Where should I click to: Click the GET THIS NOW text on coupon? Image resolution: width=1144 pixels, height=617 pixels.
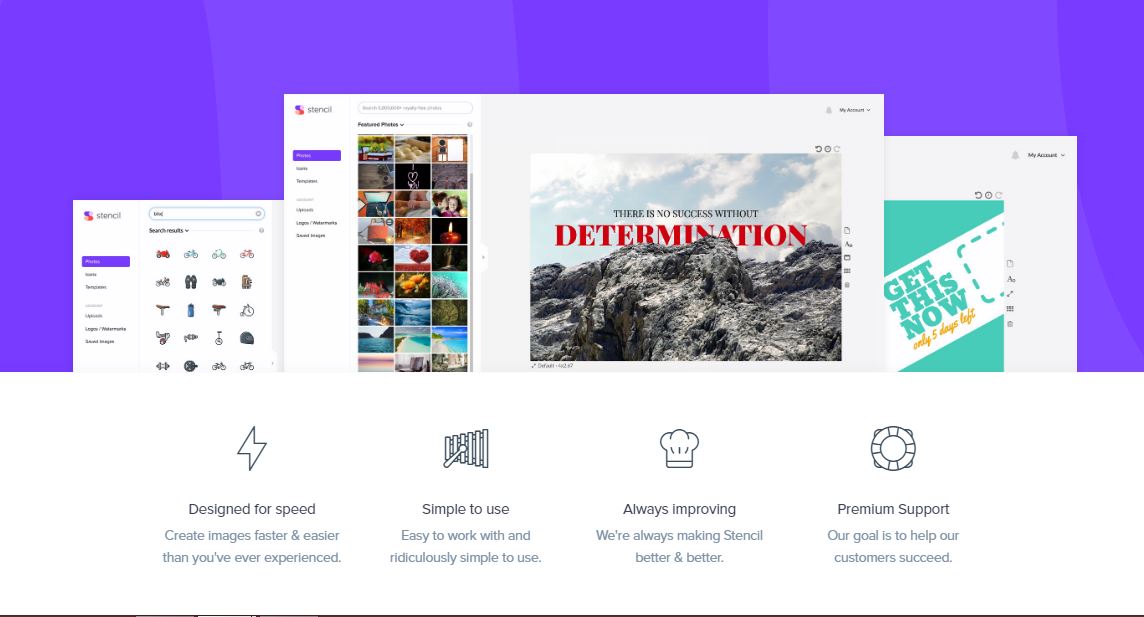pyautogui.click(x=925, y=298)
